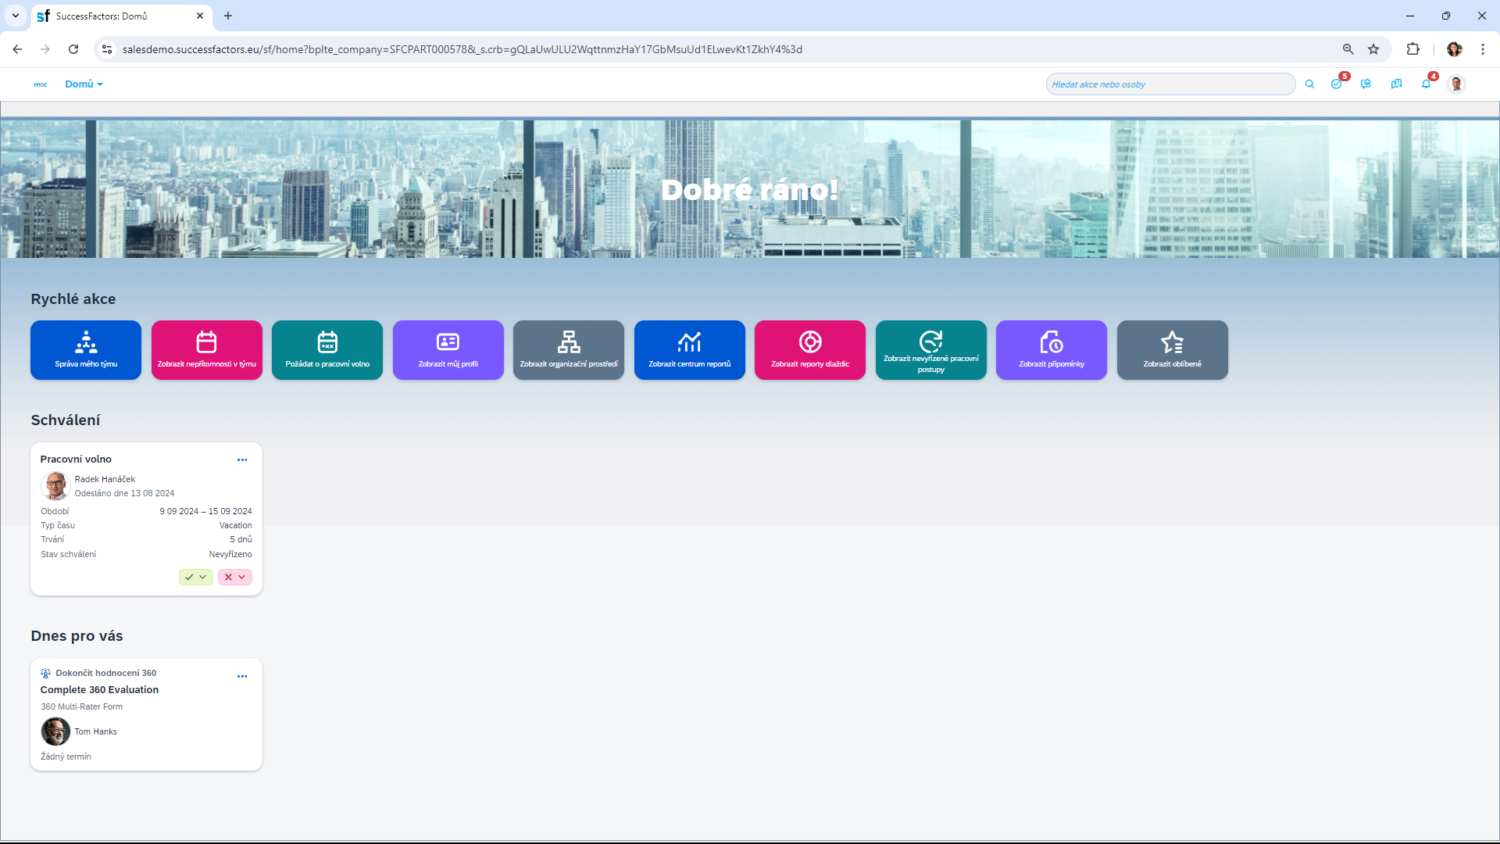The width and height of the screenshot is (1500, 844).
Task: Open Zobrazit oblíbené favorites tile
Action: click(x=1172, y=350)
